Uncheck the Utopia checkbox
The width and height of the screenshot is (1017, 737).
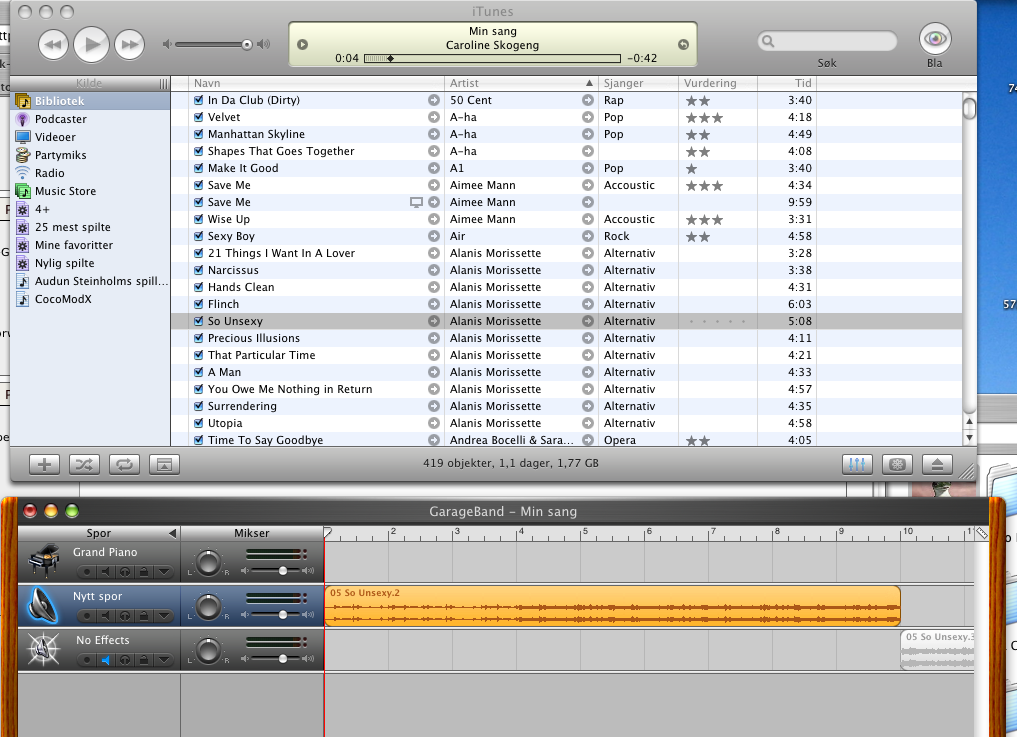198,423
